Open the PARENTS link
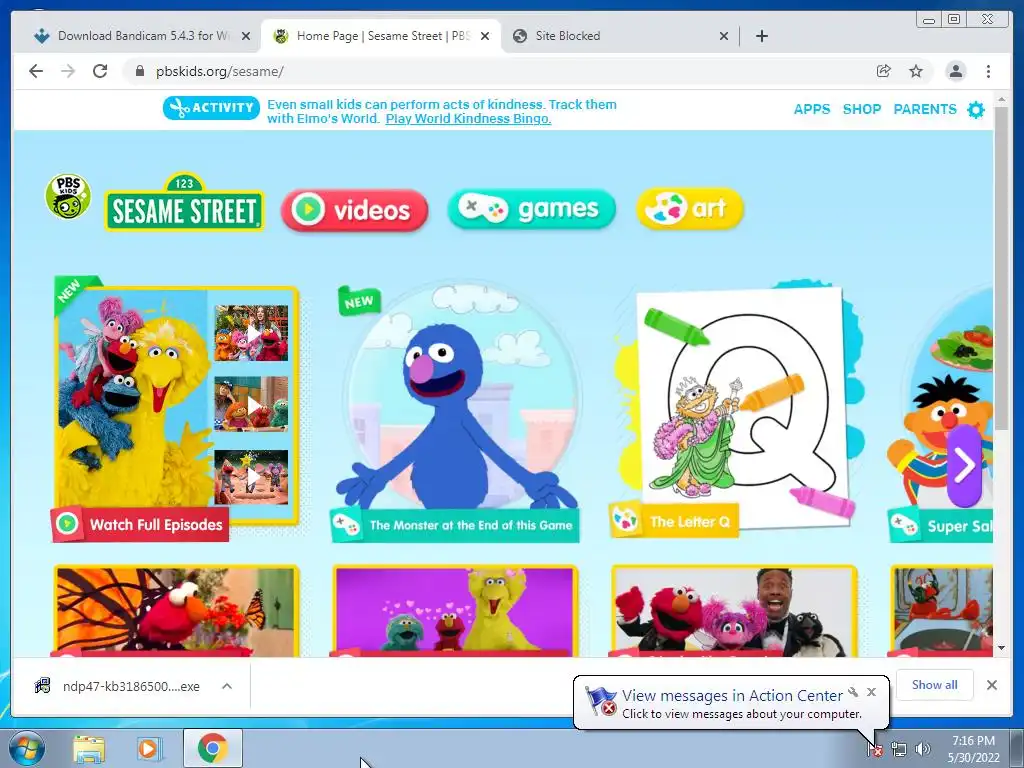 tap(925, 109)
